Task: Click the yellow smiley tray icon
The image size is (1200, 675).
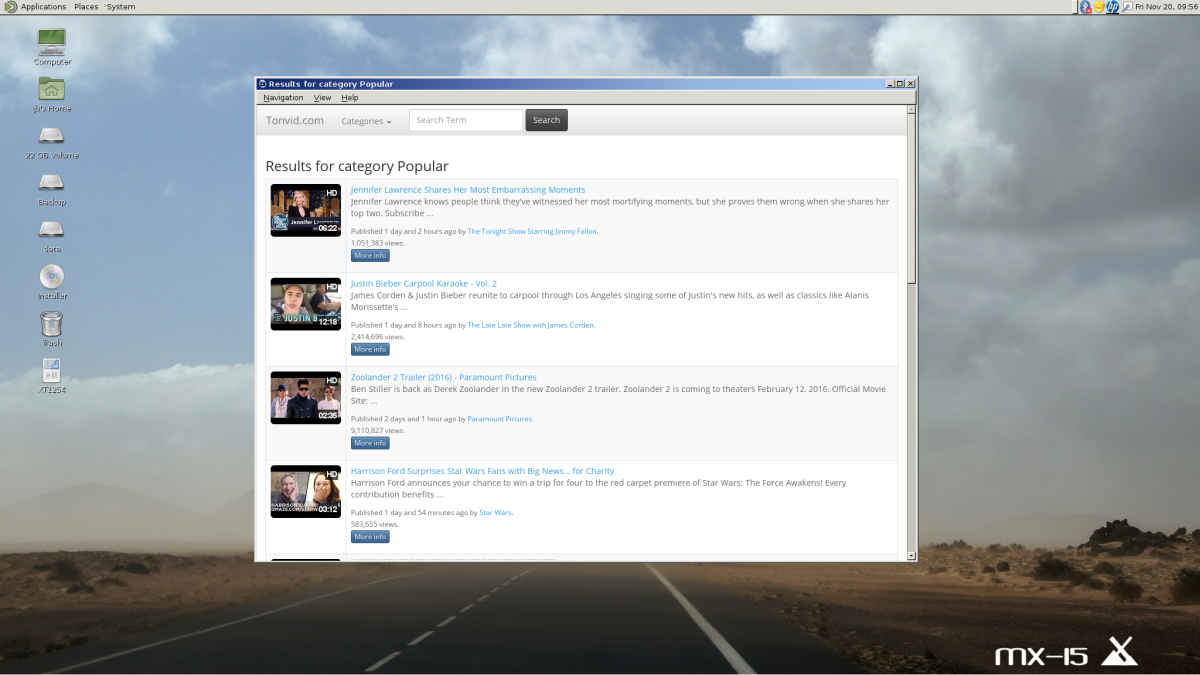Action: click(x=1099, y=7)
